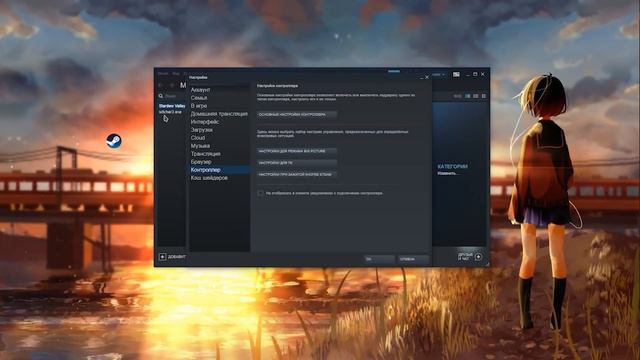Click the Big Picture mode settings button
The width and height of the screenshot is (640, 360).
click(x=297, y=151)
